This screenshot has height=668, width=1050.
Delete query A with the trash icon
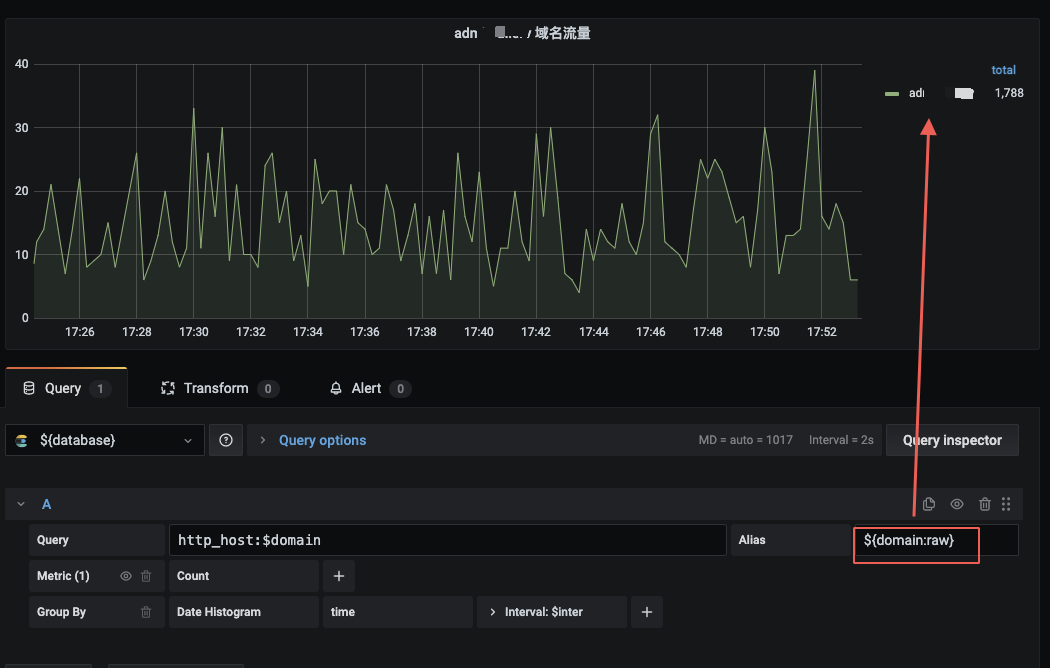[984, 504]
